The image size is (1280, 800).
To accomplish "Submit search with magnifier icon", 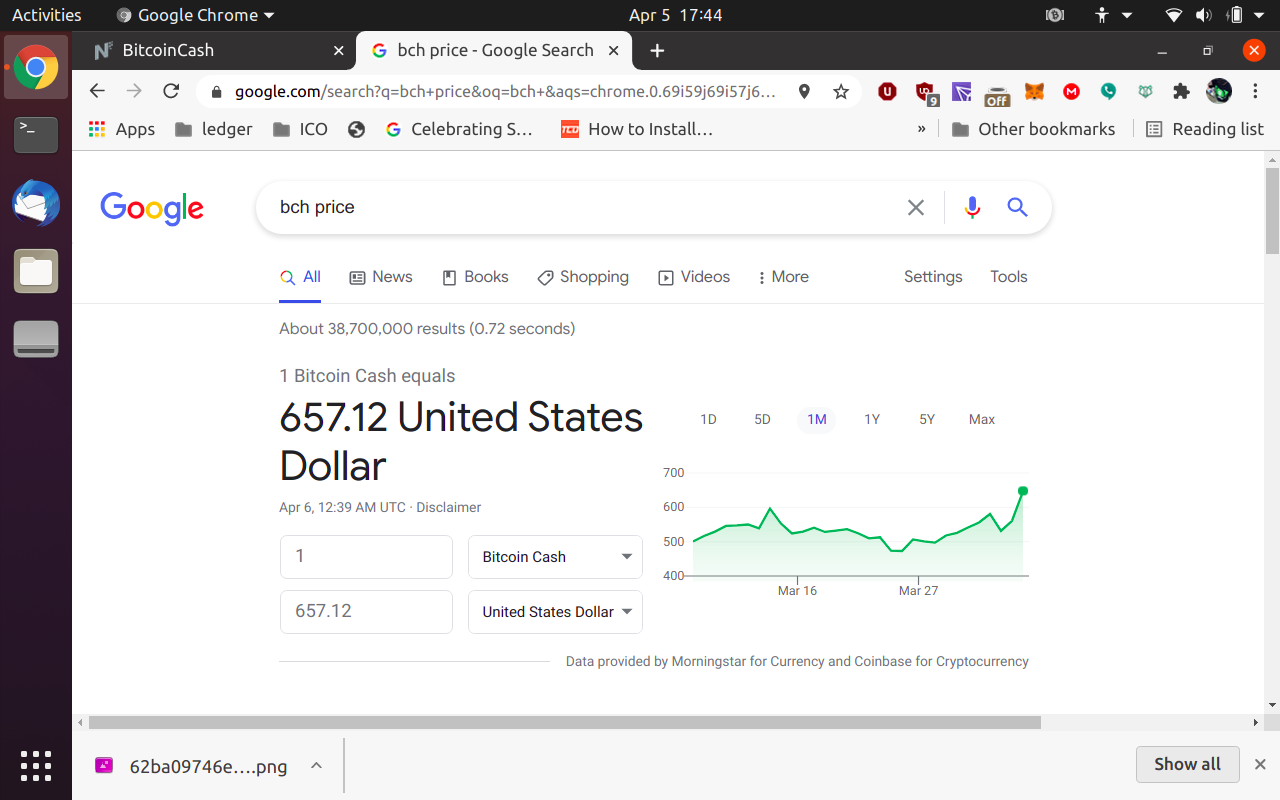I will tap(1017, 207).
